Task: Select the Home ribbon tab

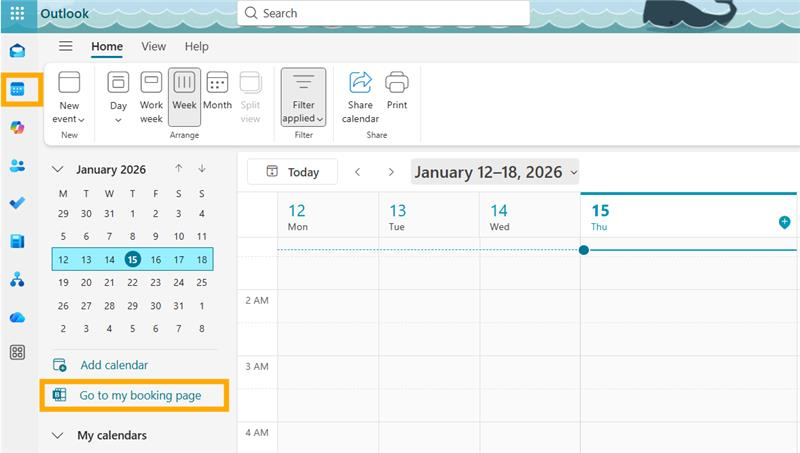Action: pyautogui.click(x=107, y=46)
